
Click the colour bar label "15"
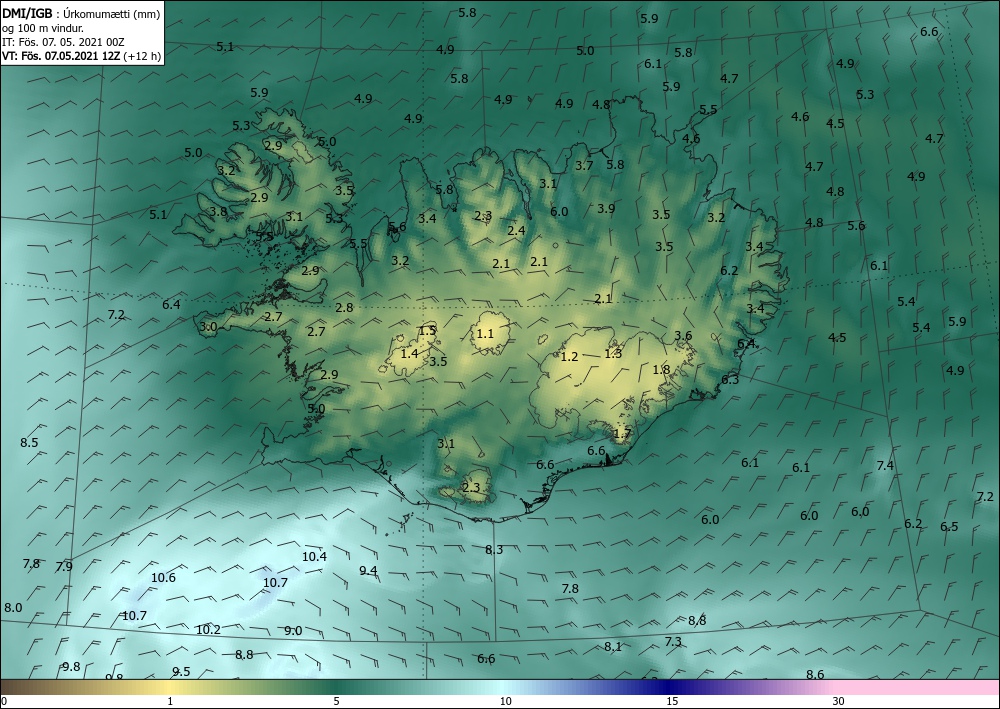[x=672, y=702]
